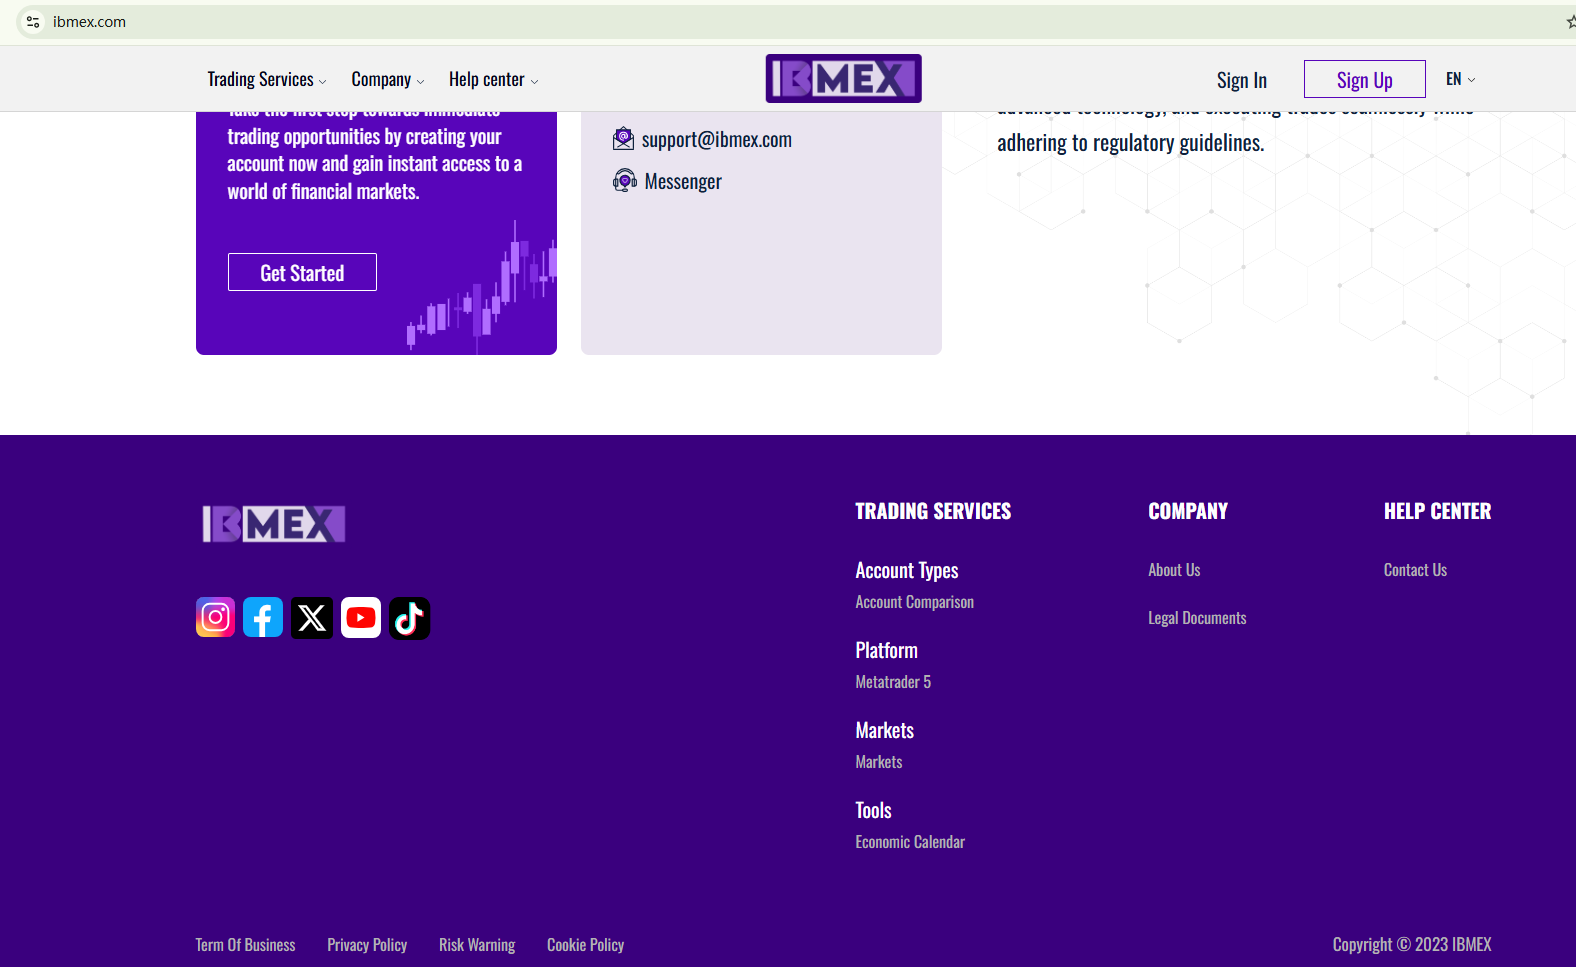Click the Get Started button
The width and height of the screenshot is (1576, 967).
302,272
